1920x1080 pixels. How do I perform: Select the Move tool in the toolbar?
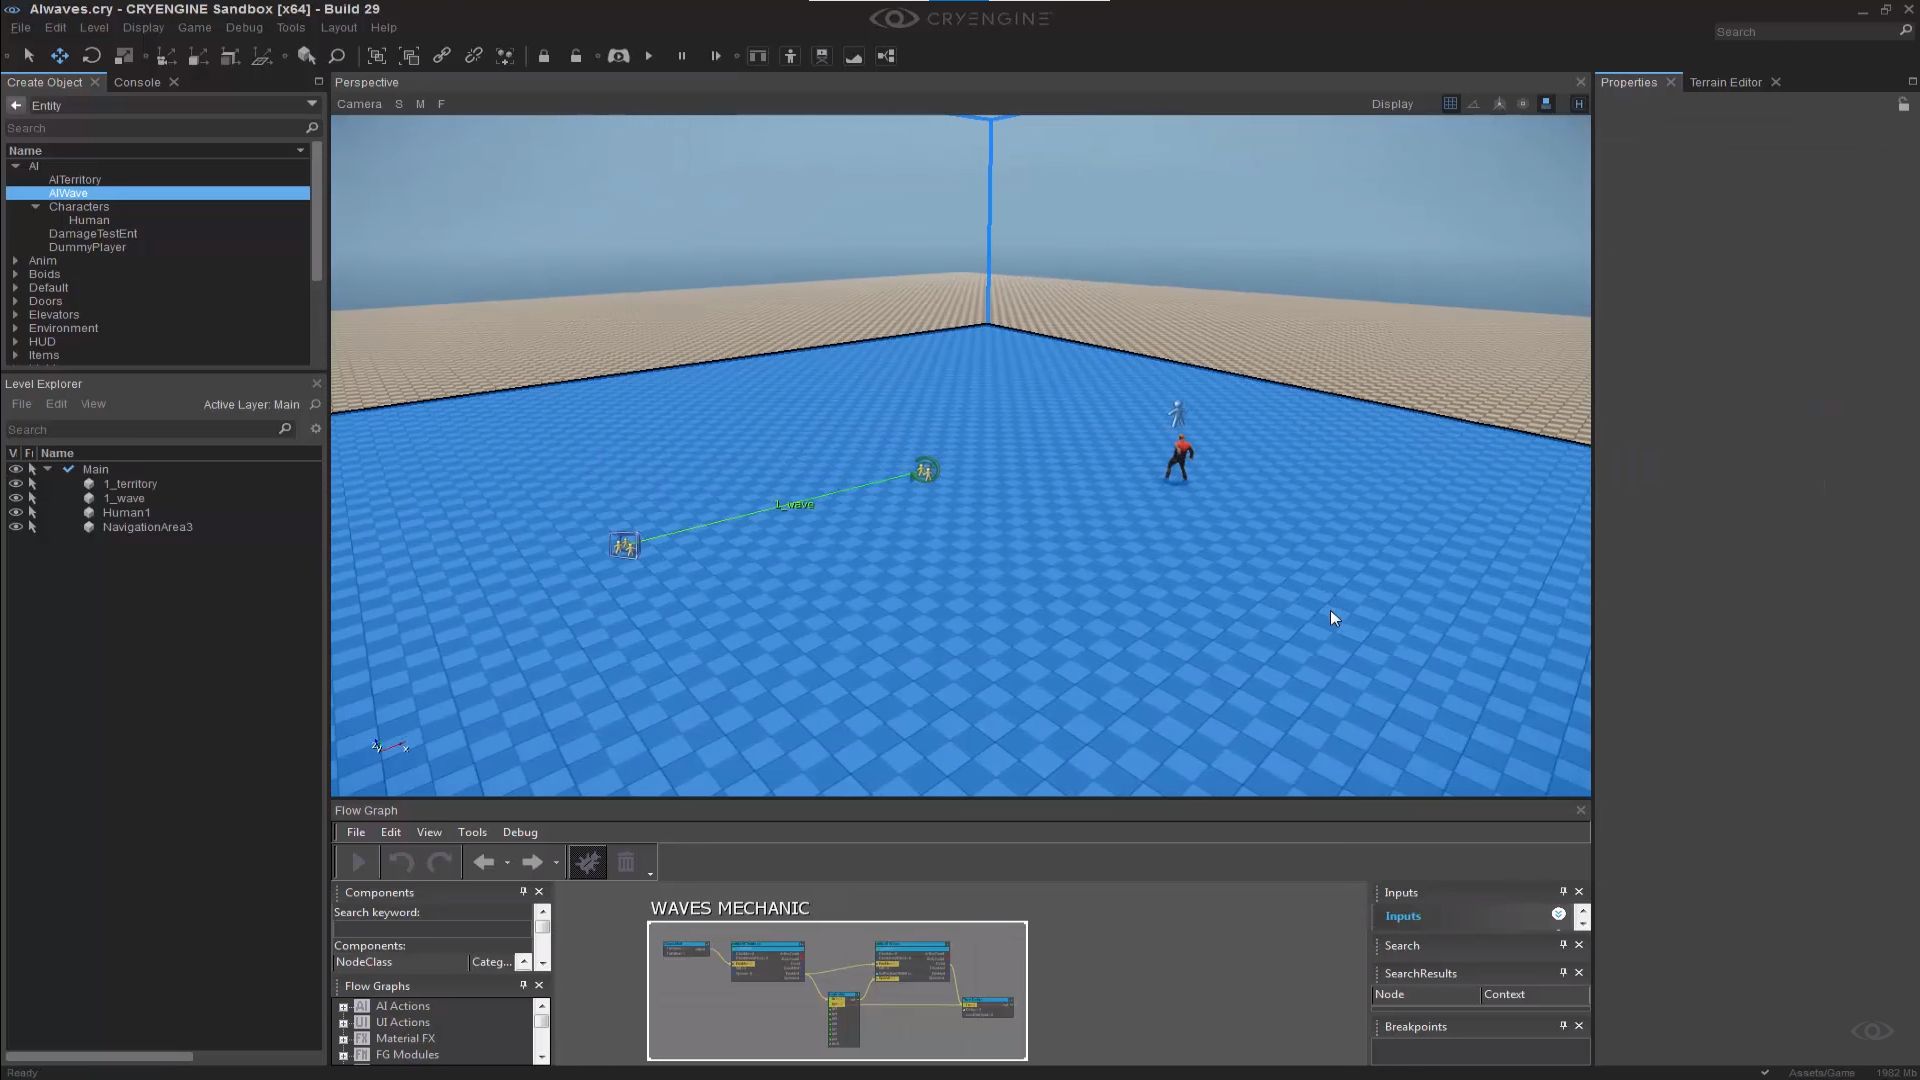coord(60,56)
